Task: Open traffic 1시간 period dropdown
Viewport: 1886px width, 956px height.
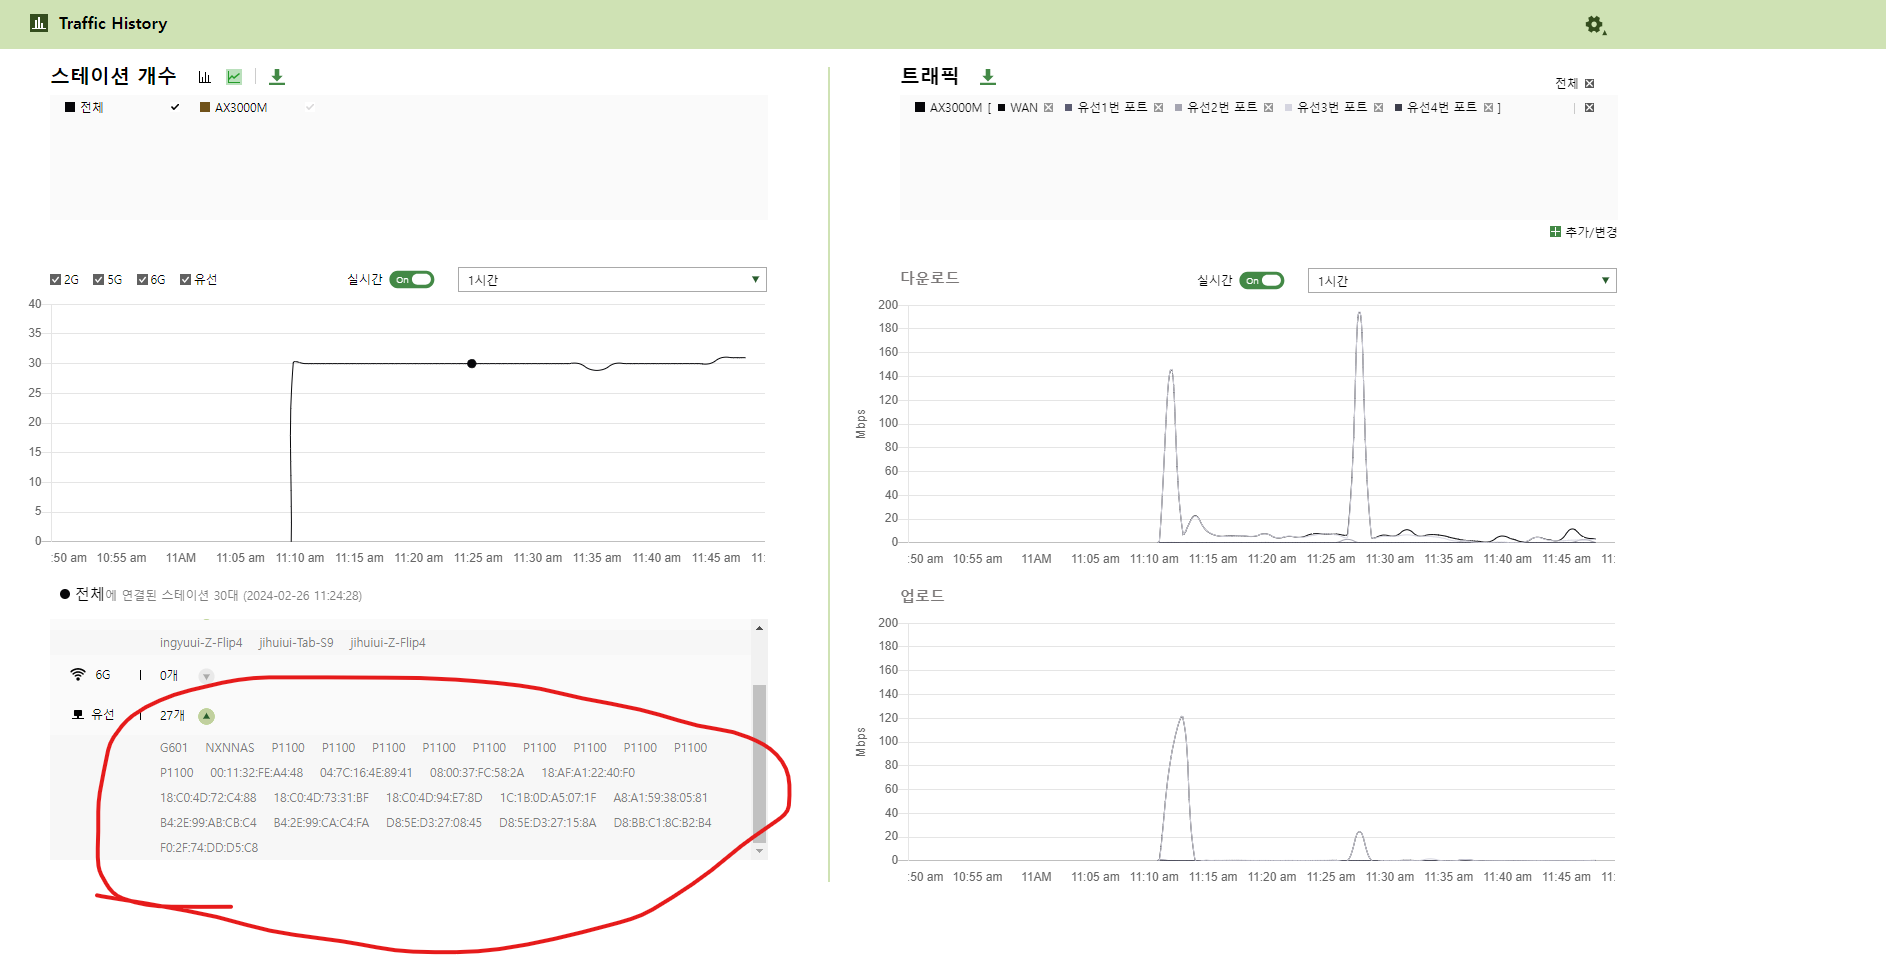Action: click(1462, 281)
